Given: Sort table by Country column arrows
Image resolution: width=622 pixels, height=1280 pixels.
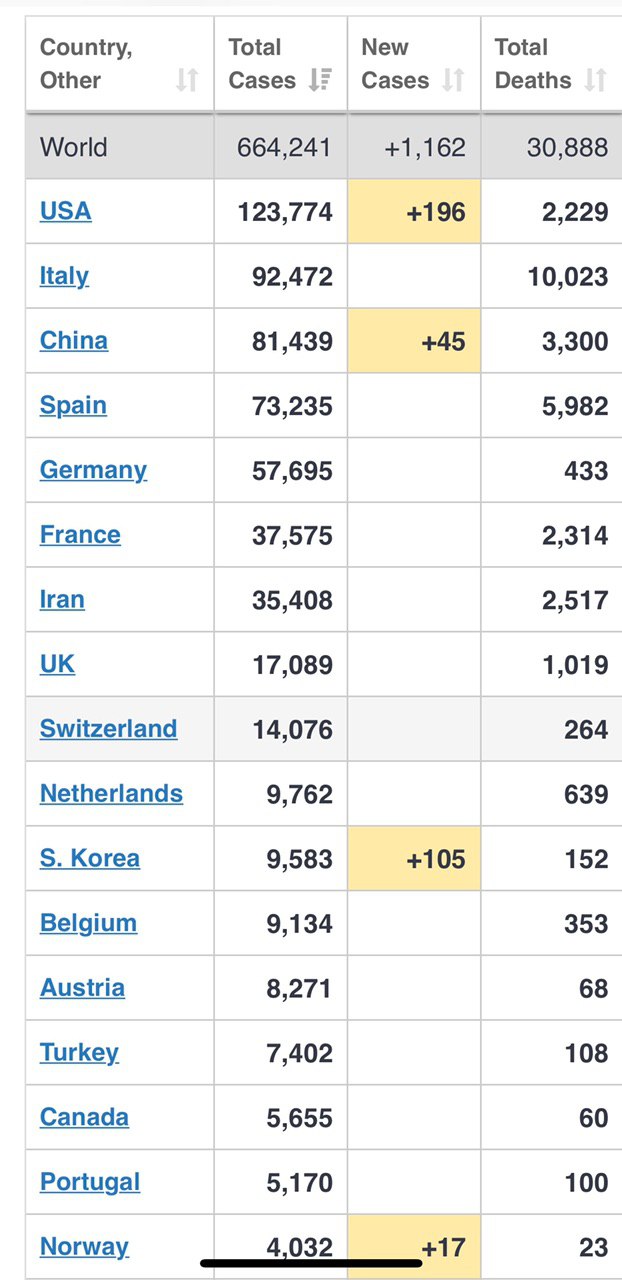Looking at the screenshot, I should pyautogui.click(x=187, y=80).
